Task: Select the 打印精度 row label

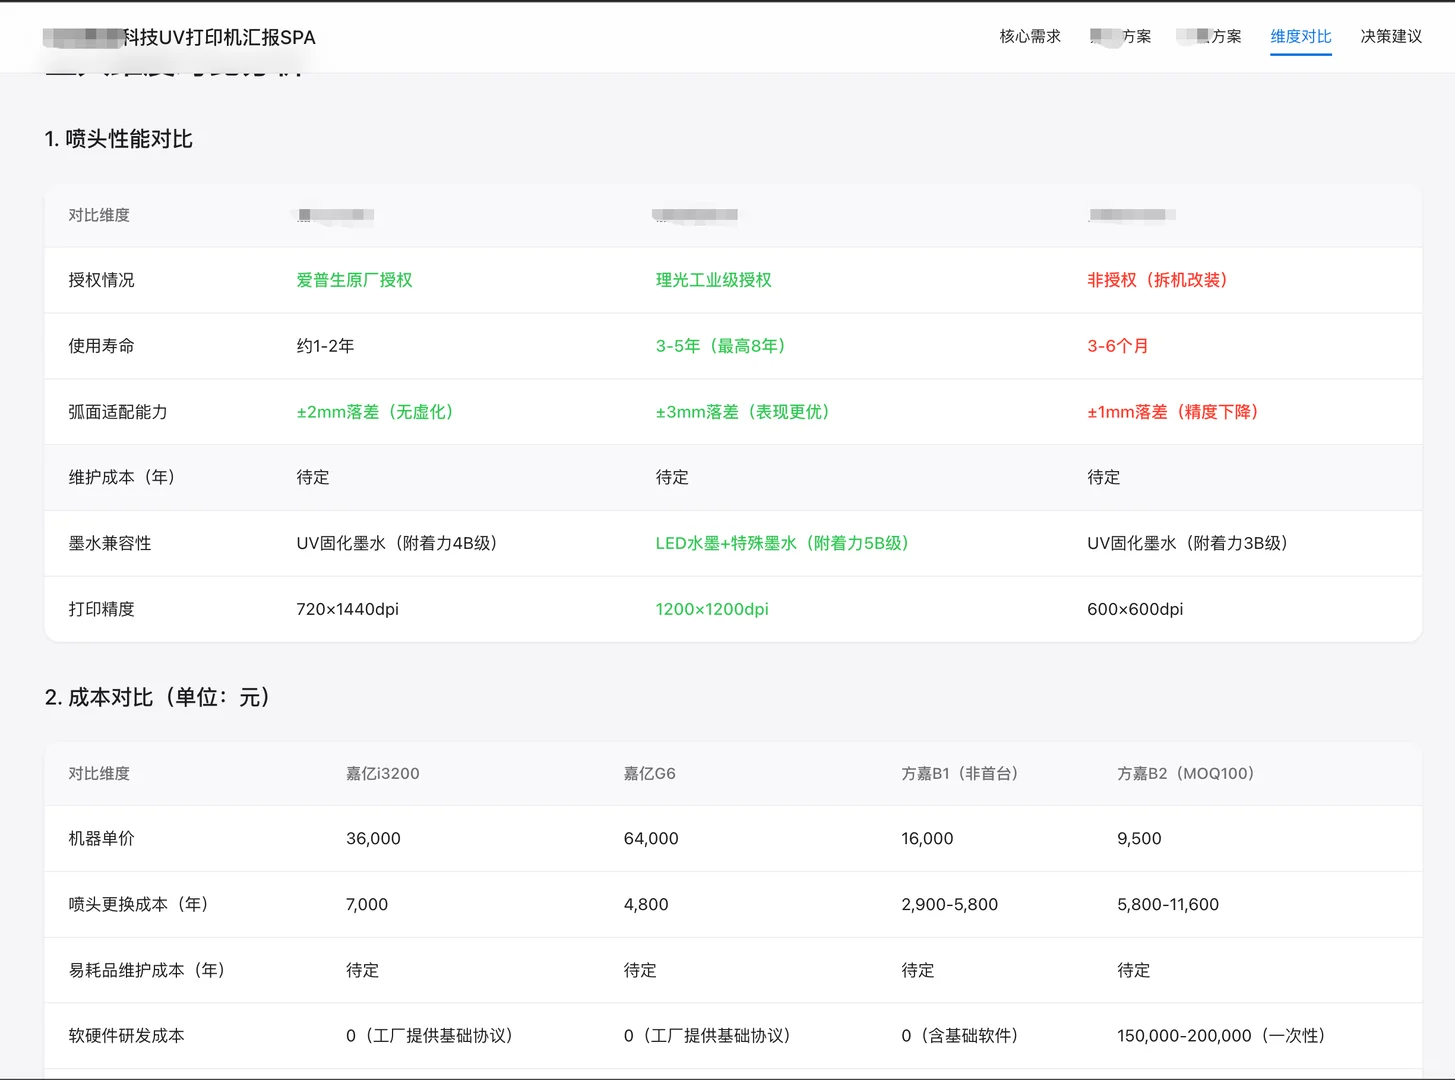Action: (x=102, y=608)
